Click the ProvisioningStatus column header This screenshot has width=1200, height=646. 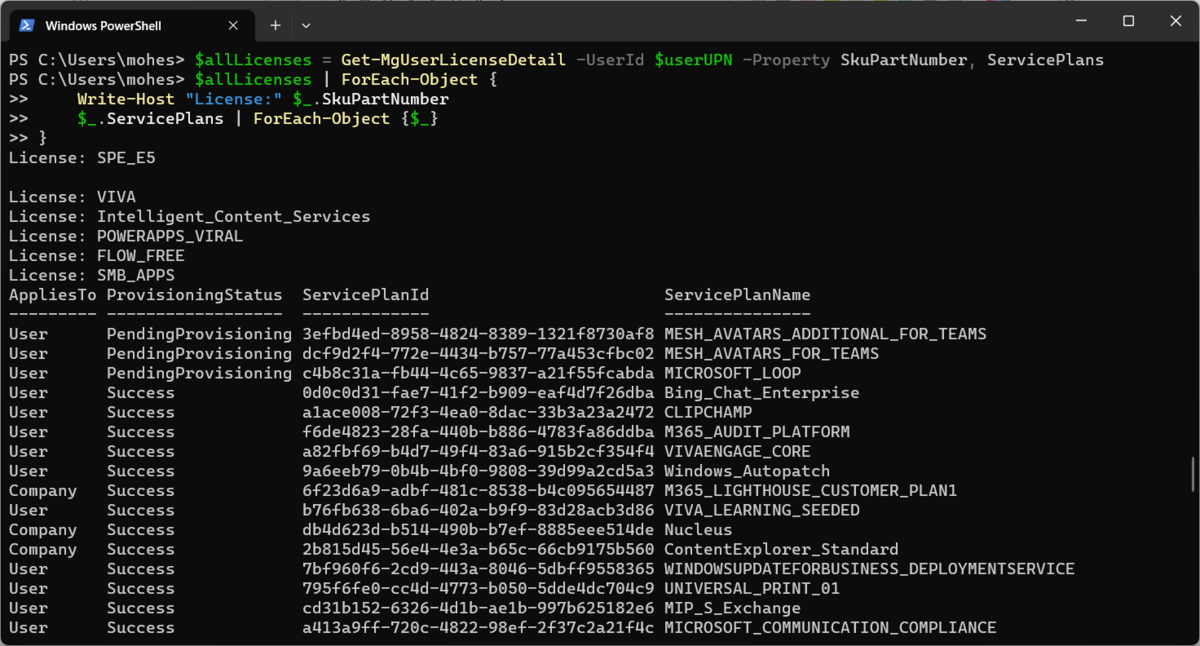pos(194,295)
